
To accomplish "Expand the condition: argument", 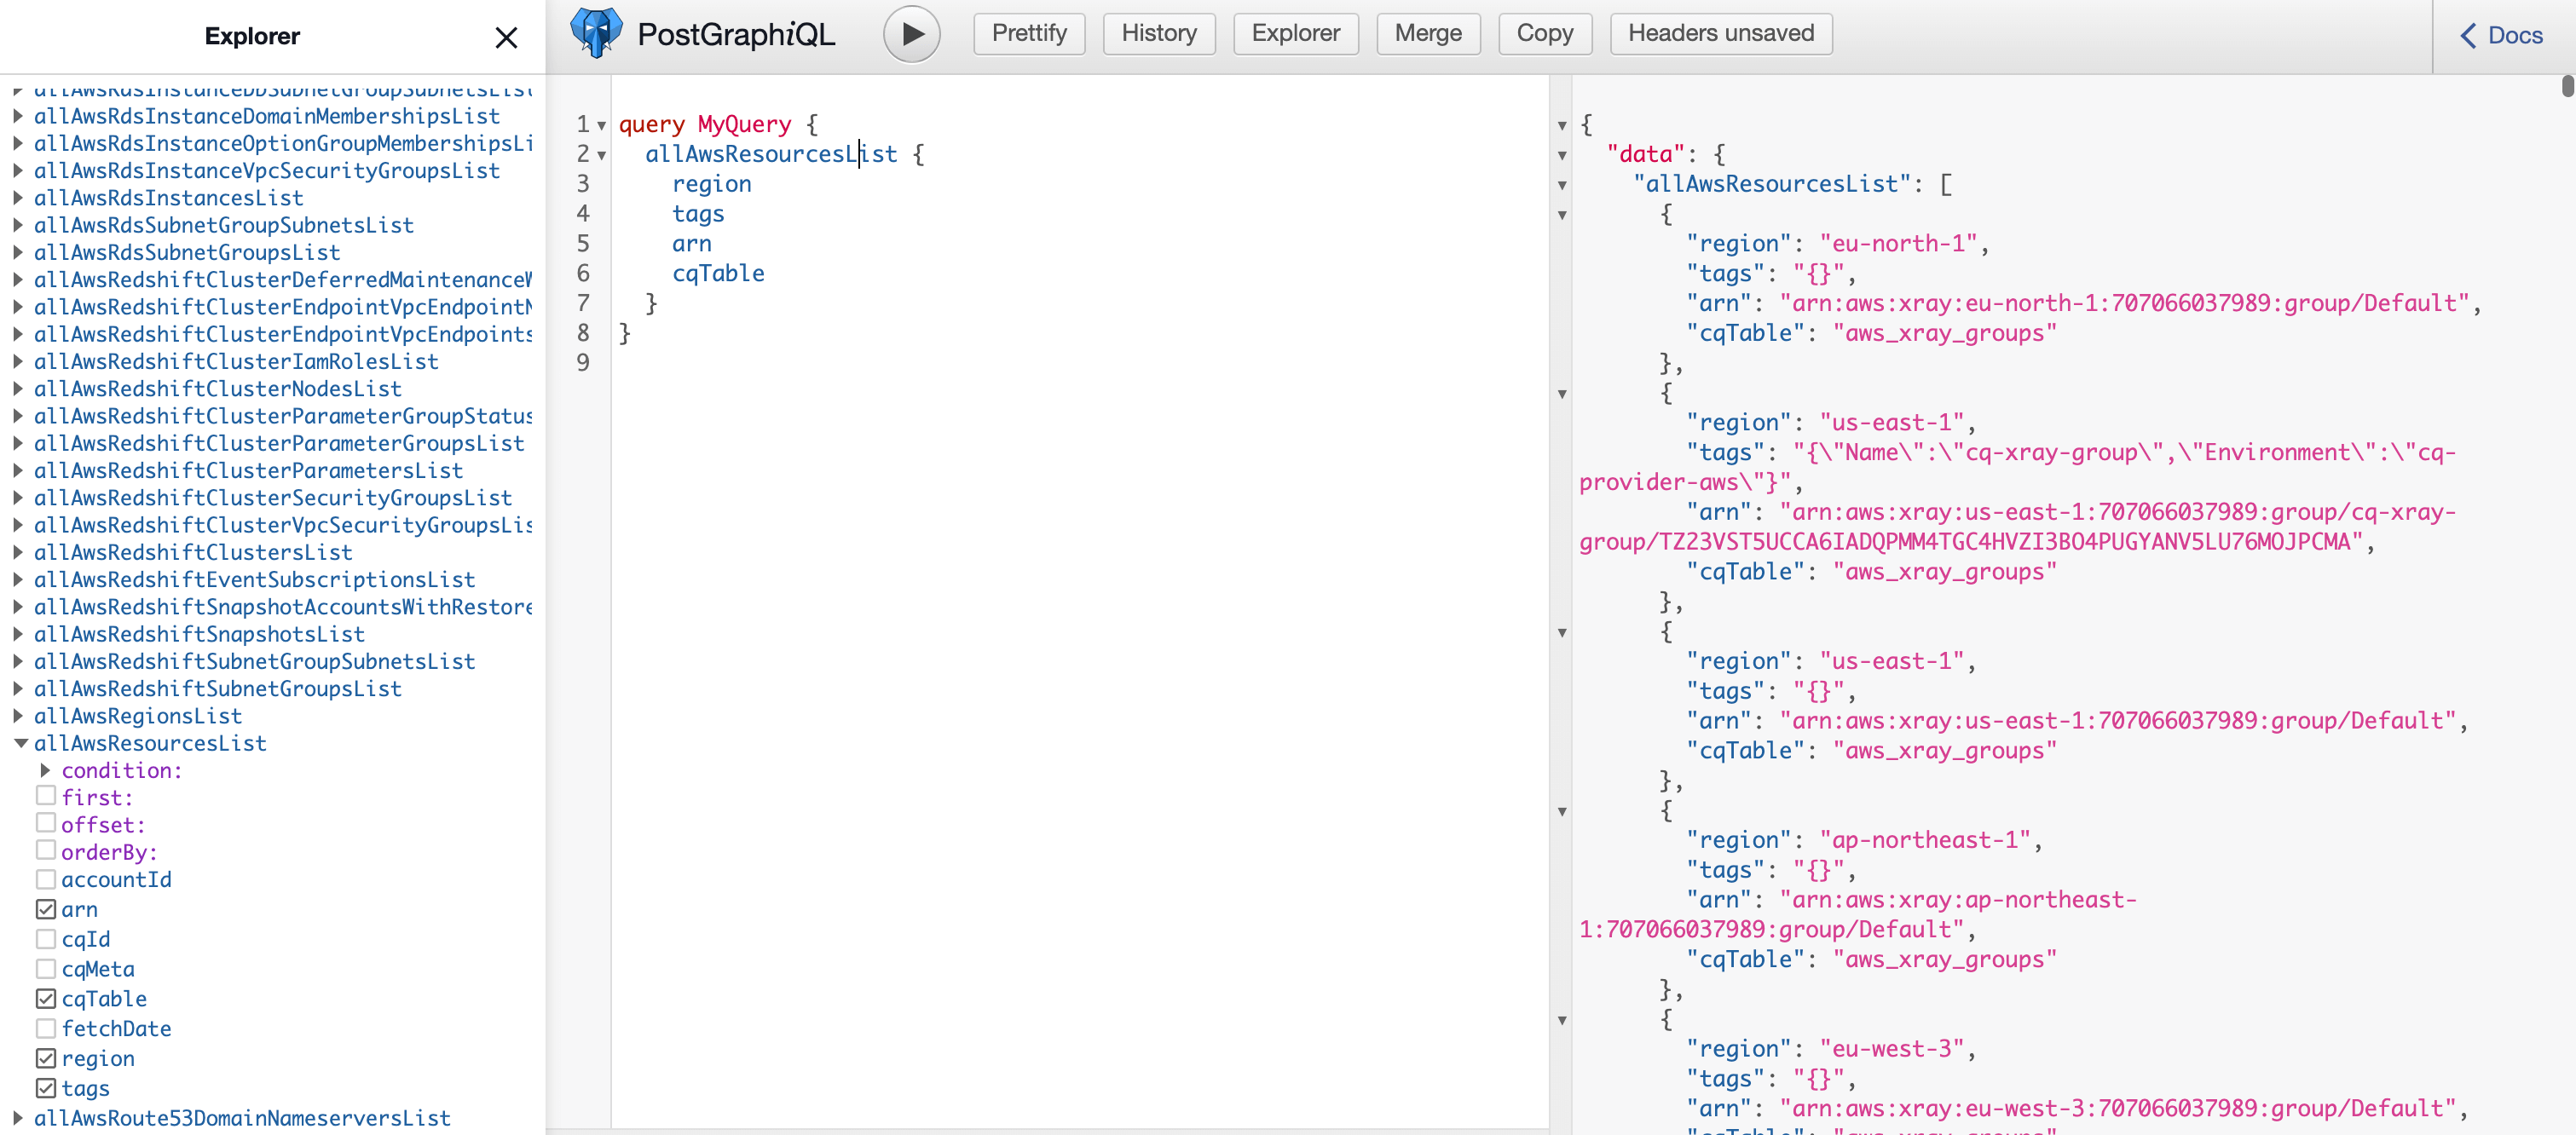I will [x=45, y=770].
